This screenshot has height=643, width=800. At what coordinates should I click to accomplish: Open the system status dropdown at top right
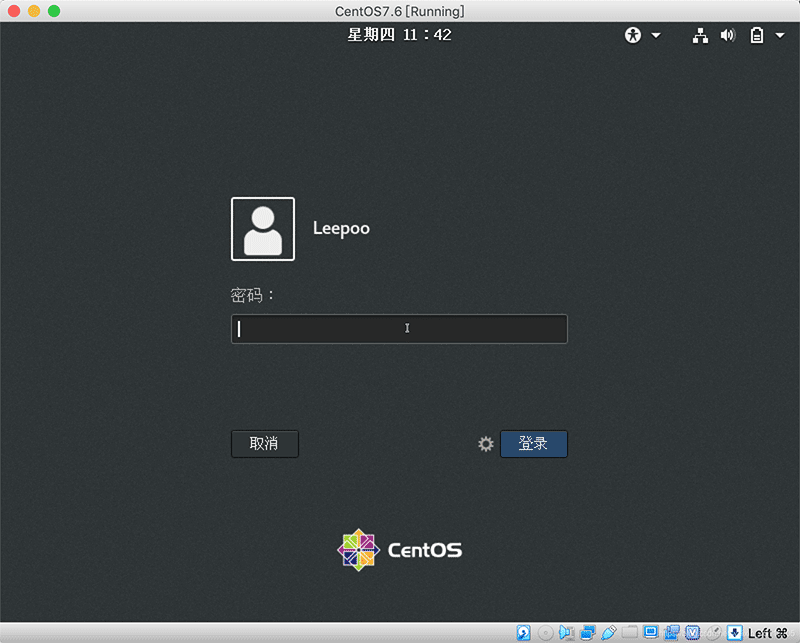(x=781, y=35)
